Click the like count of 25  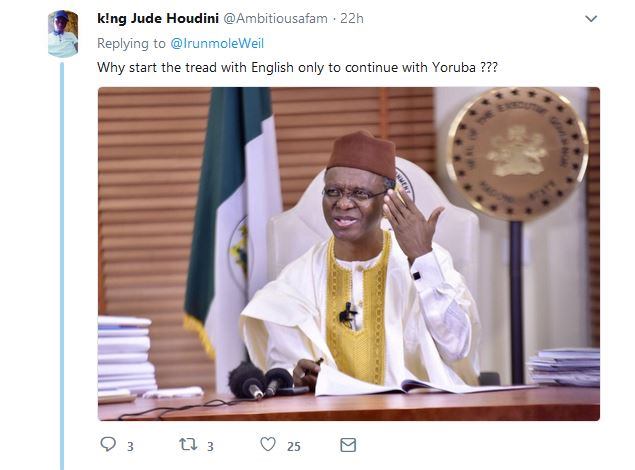[x=294, y=447]
